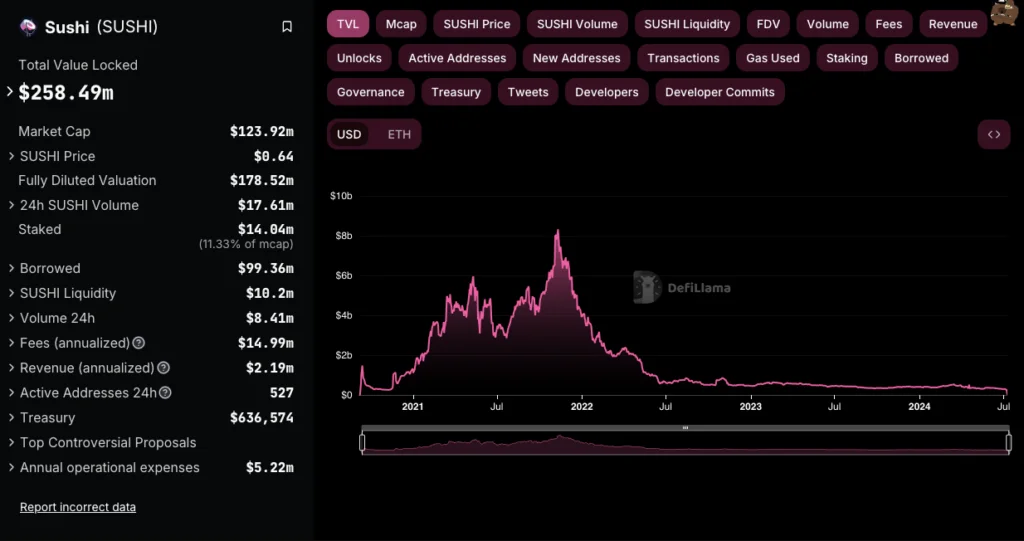
Task: Toggle the Mcap chart metric
Action: click(x=401, y=24)
